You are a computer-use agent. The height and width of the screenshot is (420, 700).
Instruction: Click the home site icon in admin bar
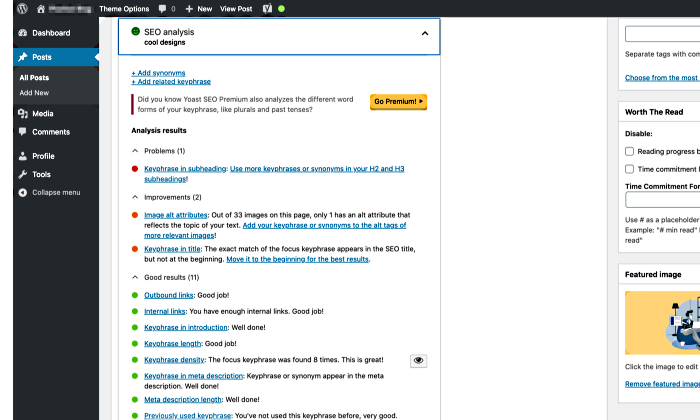[41, 8]
